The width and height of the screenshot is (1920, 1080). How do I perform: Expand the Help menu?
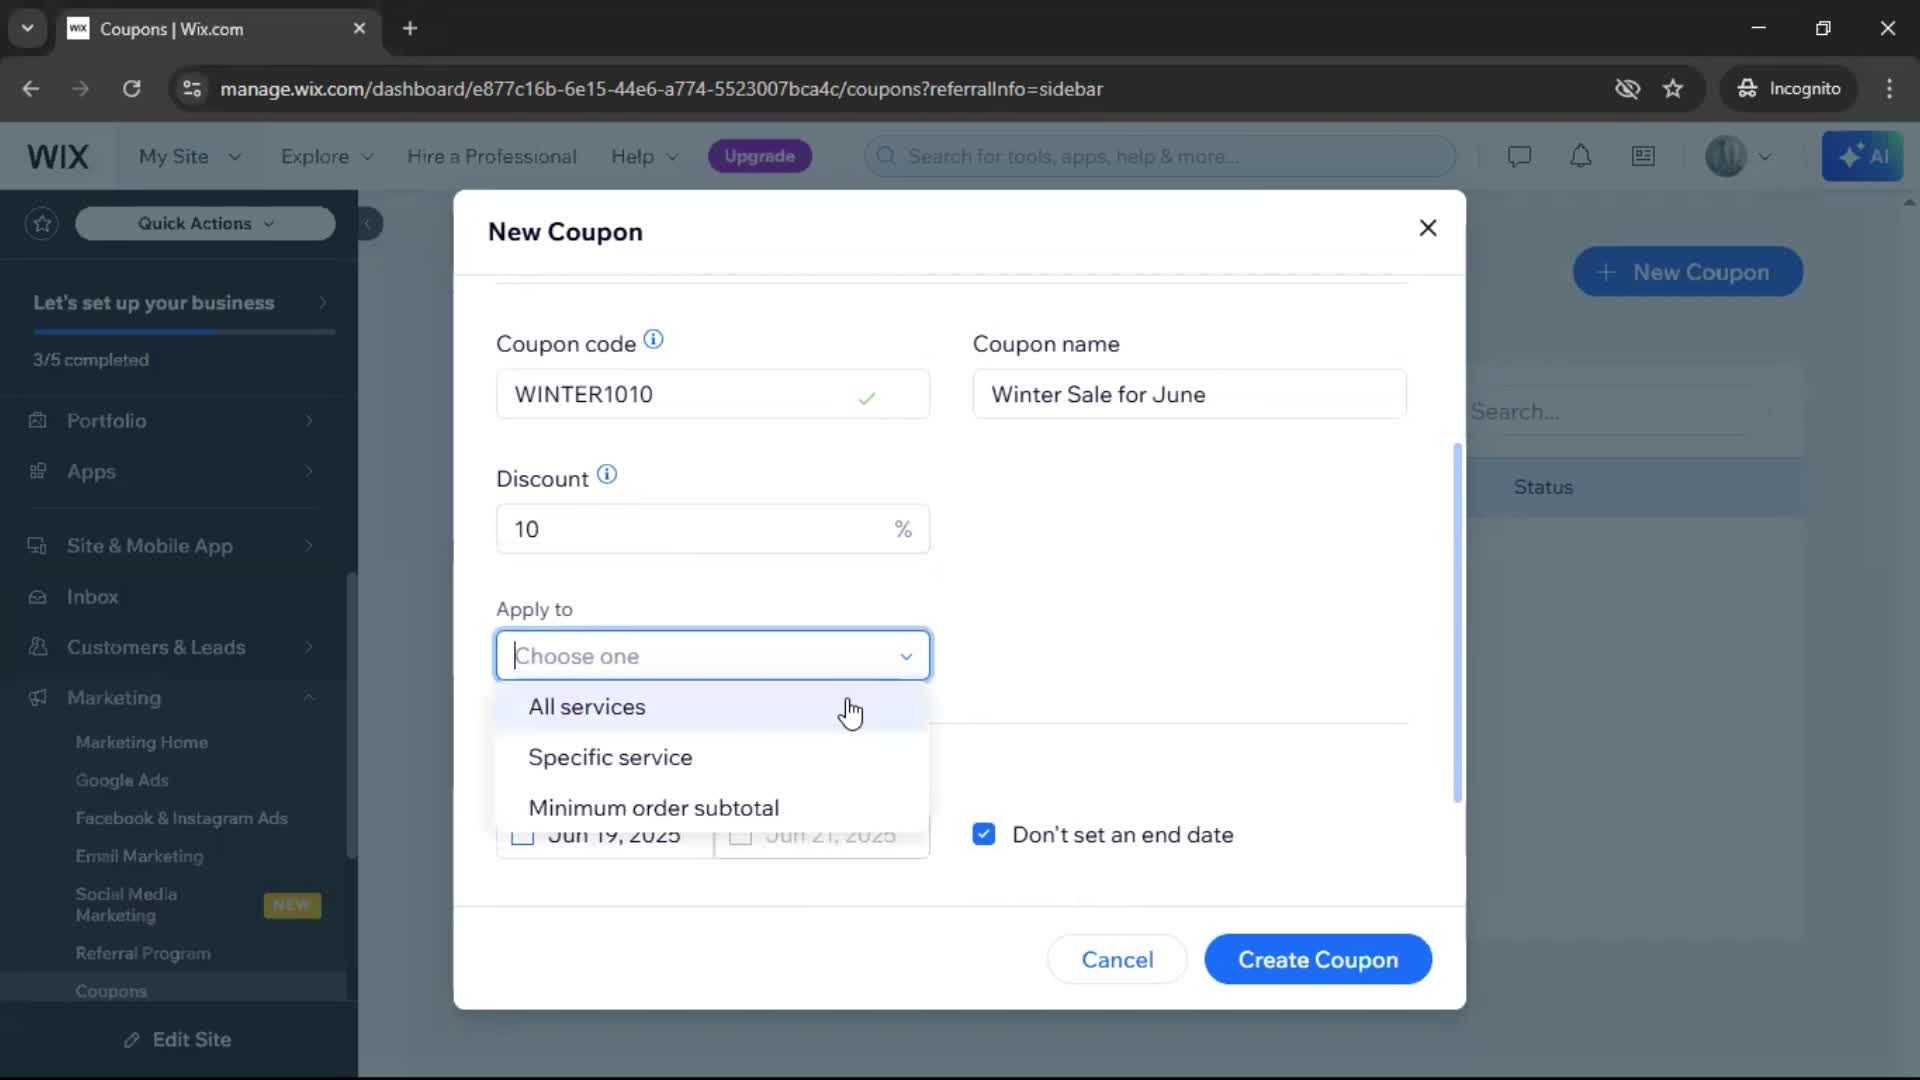point(645,157)
